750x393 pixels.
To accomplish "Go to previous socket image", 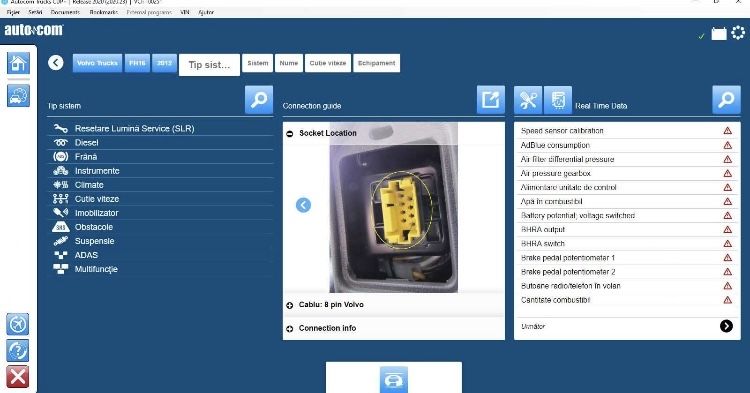I will coord(303,205).
